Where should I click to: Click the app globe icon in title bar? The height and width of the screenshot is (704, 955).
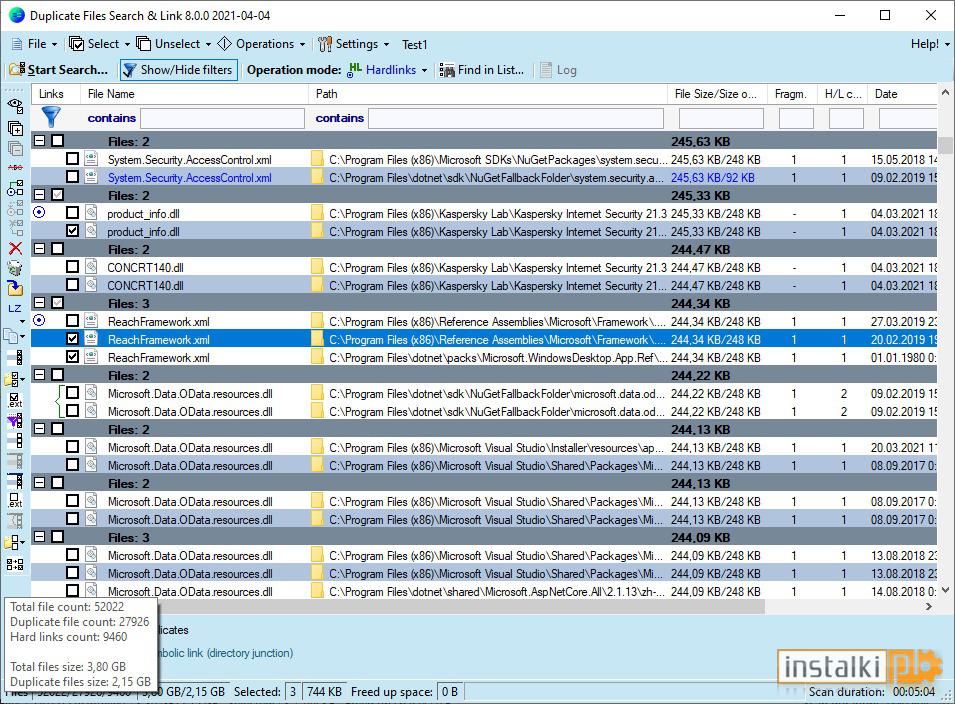(x=17, y=15)
